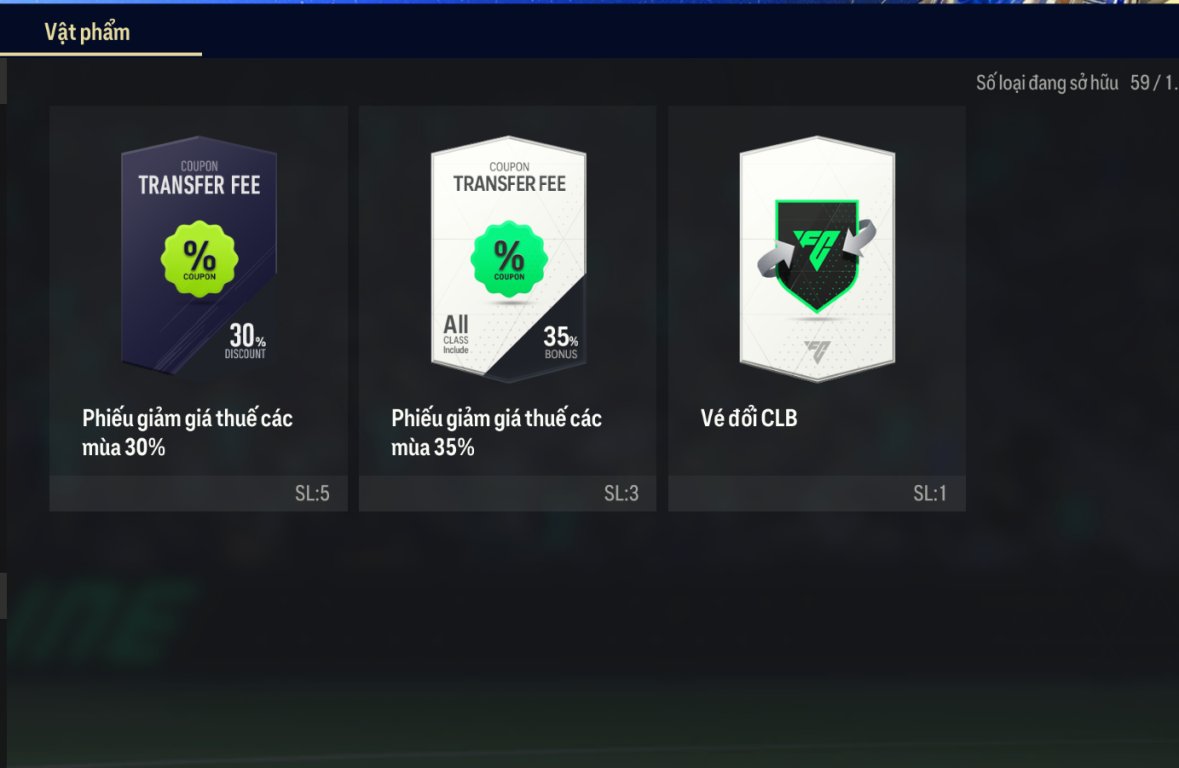The image size is (1179, 768).
Task: Click the yellow-green % coupon badge on purple card
Action: pos(199,258)
